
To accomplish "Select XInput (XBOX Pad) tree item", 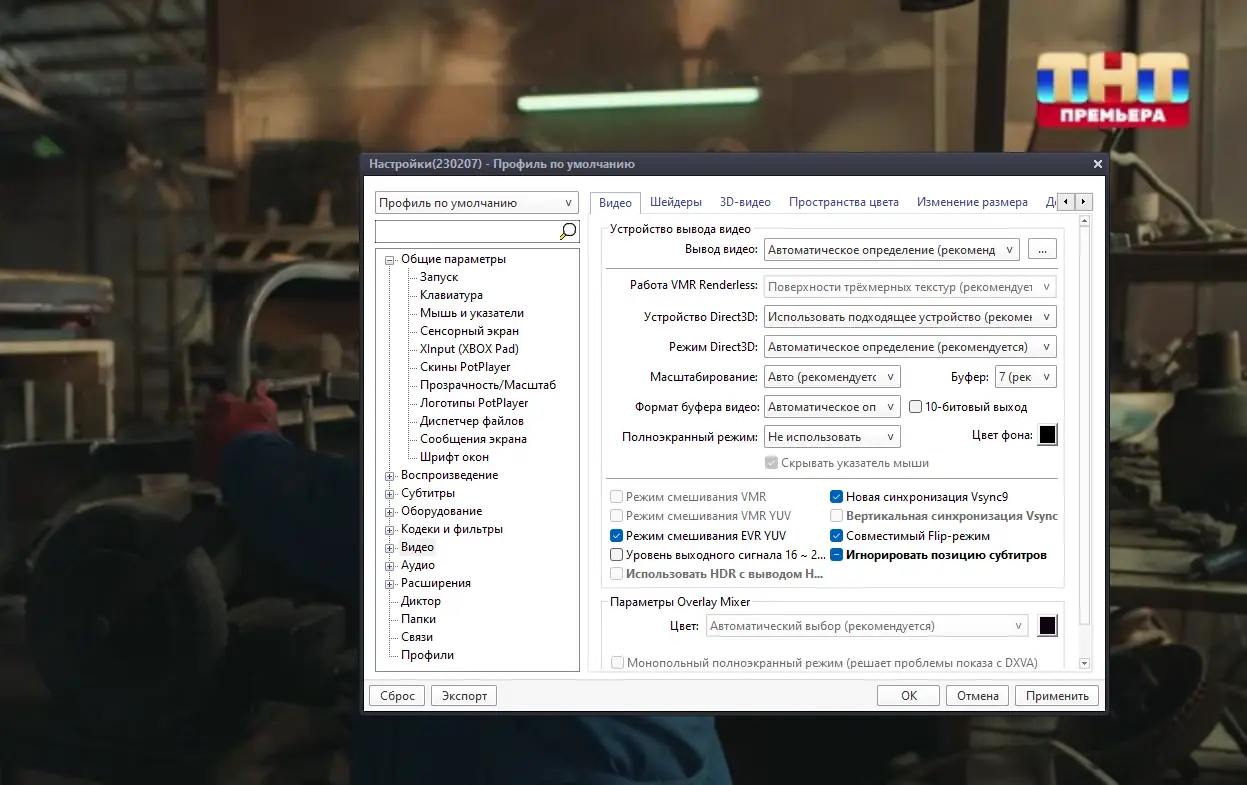I will (x=469, y=349).
